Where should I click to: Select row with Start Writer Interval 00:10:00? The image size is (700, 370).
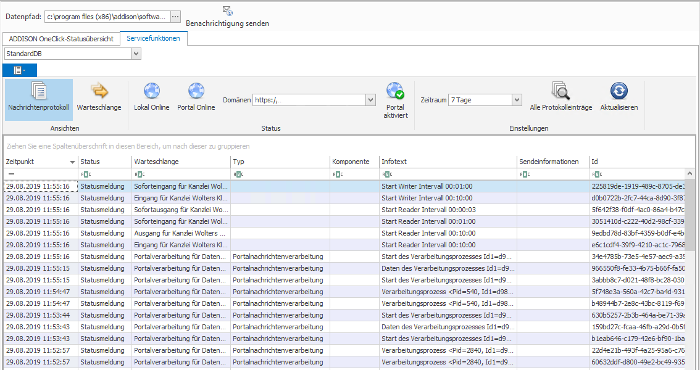(x=344, y=198)
